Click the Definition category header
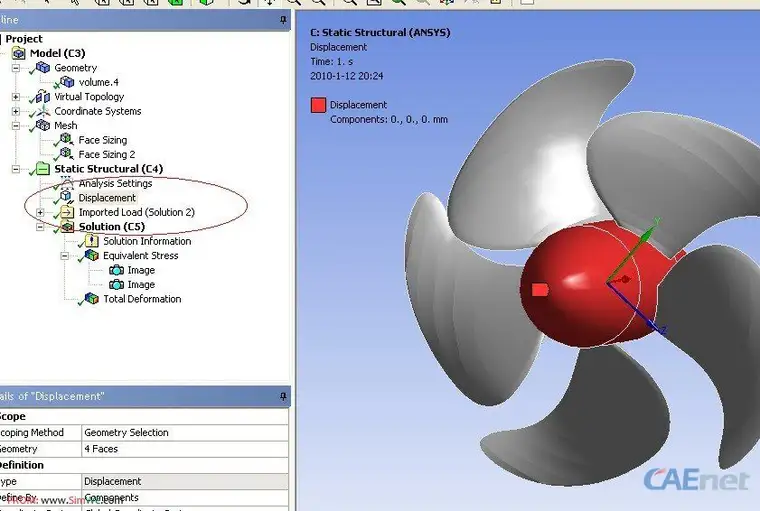The image size is (760, 511). click(x=22, y=465)
